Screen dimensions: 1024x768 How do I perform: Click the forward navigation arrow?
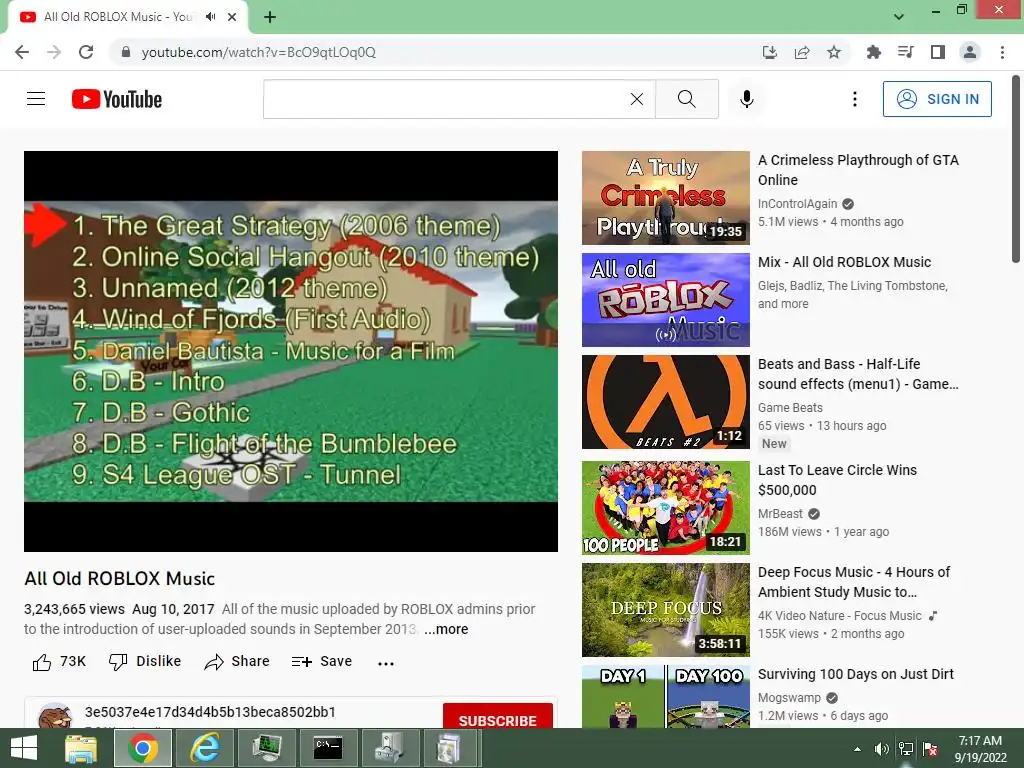[x=54, y=52]
